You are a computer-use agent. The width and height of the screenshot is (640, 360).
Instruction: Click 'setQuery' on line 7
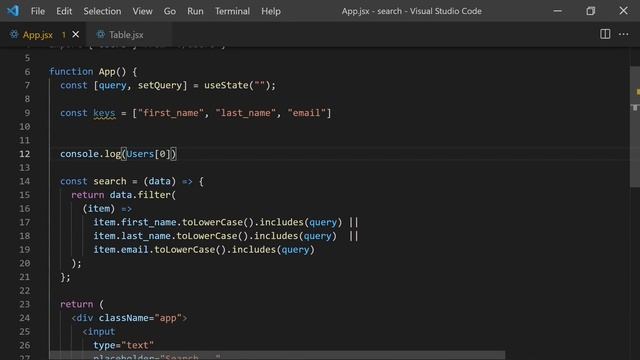160,85
